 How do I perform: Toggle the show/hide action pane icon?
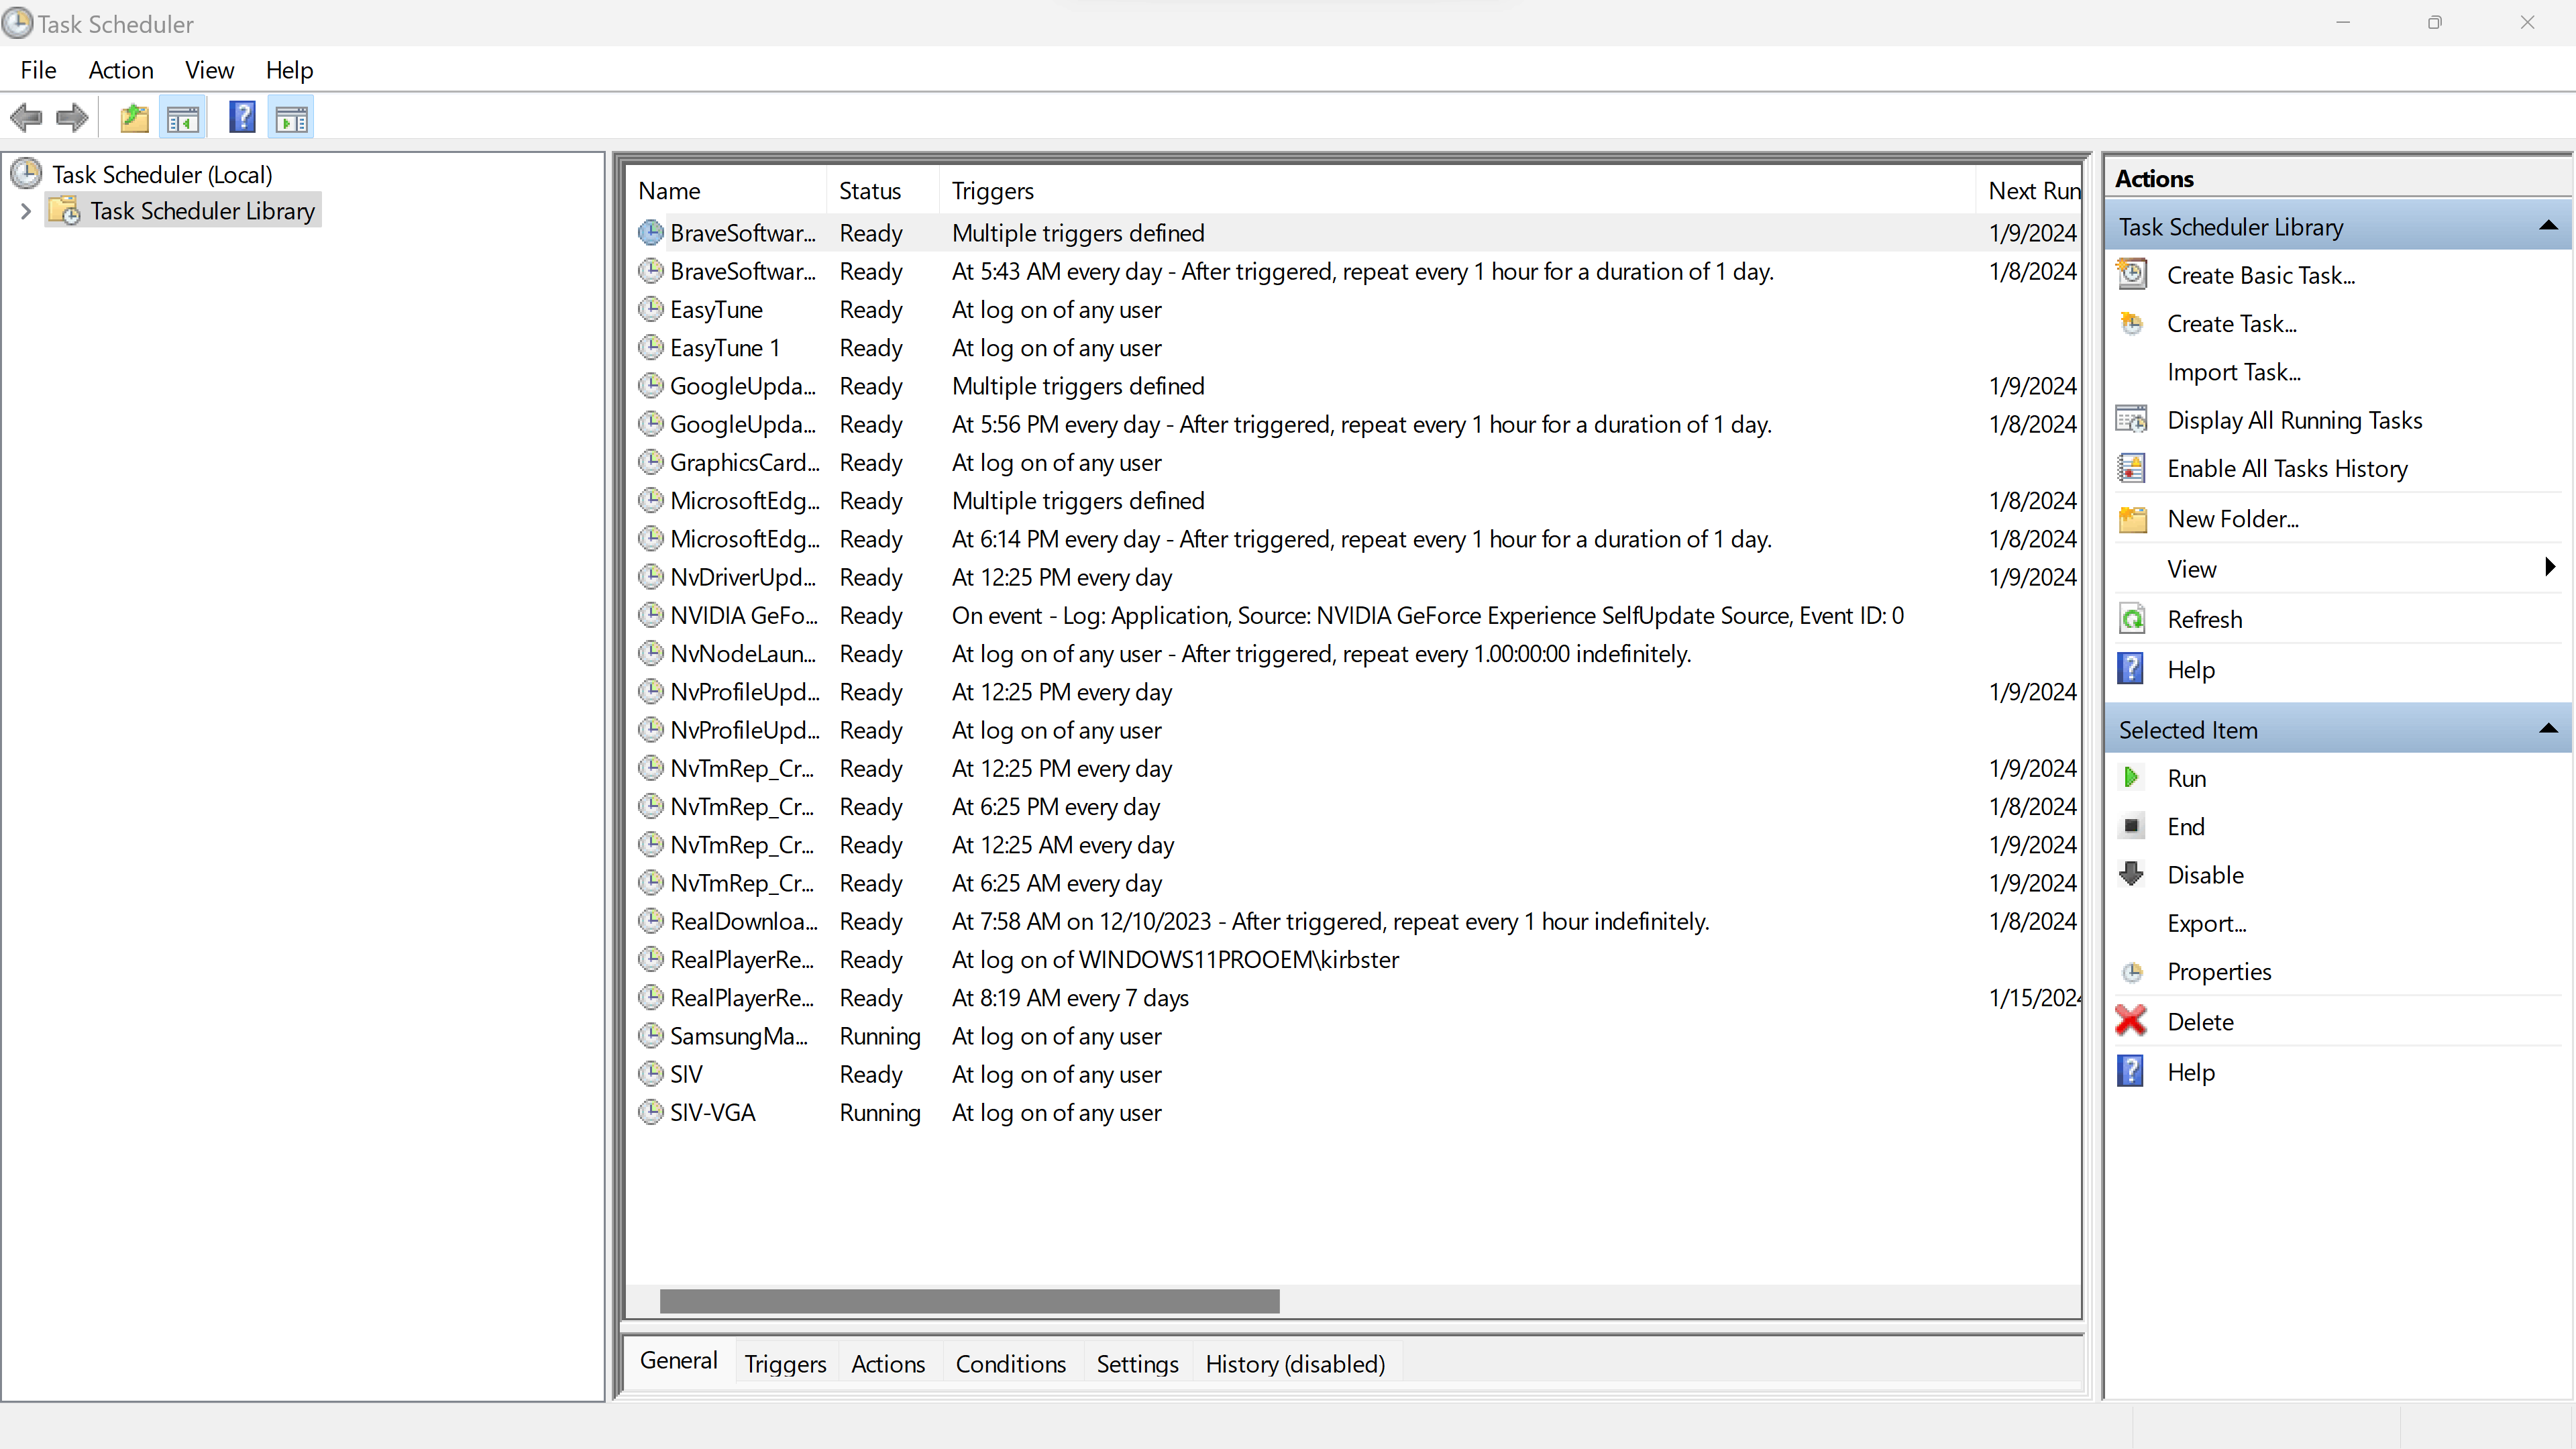coord(292,118)
